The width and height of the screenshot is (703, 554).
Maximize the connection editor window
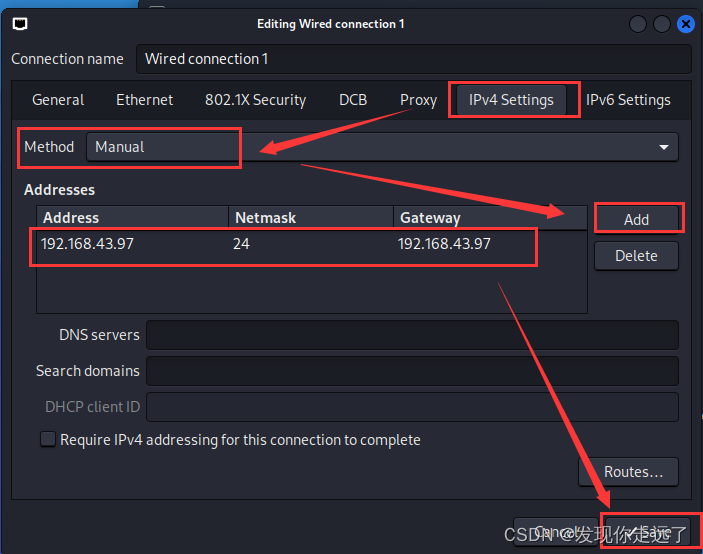click(662, 24)
